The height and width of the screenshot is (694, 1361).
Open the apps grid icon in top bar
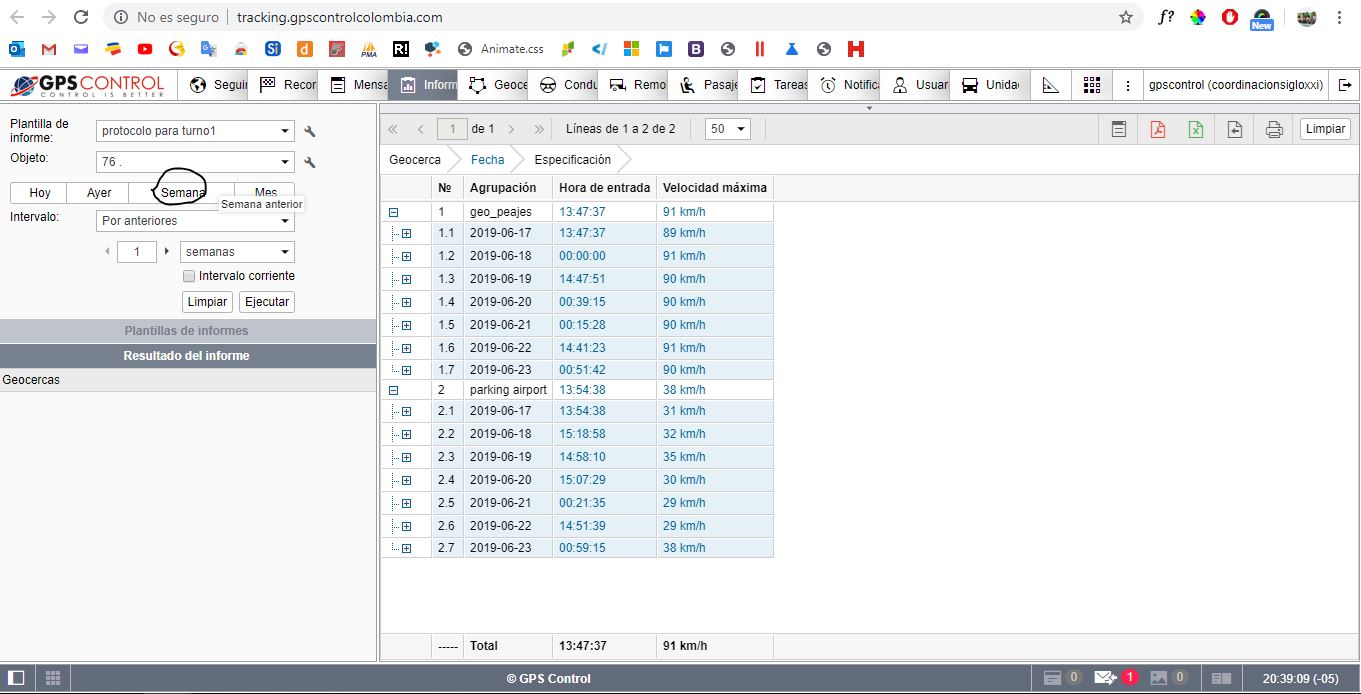pyautogui.click(x=1091, y=85)
